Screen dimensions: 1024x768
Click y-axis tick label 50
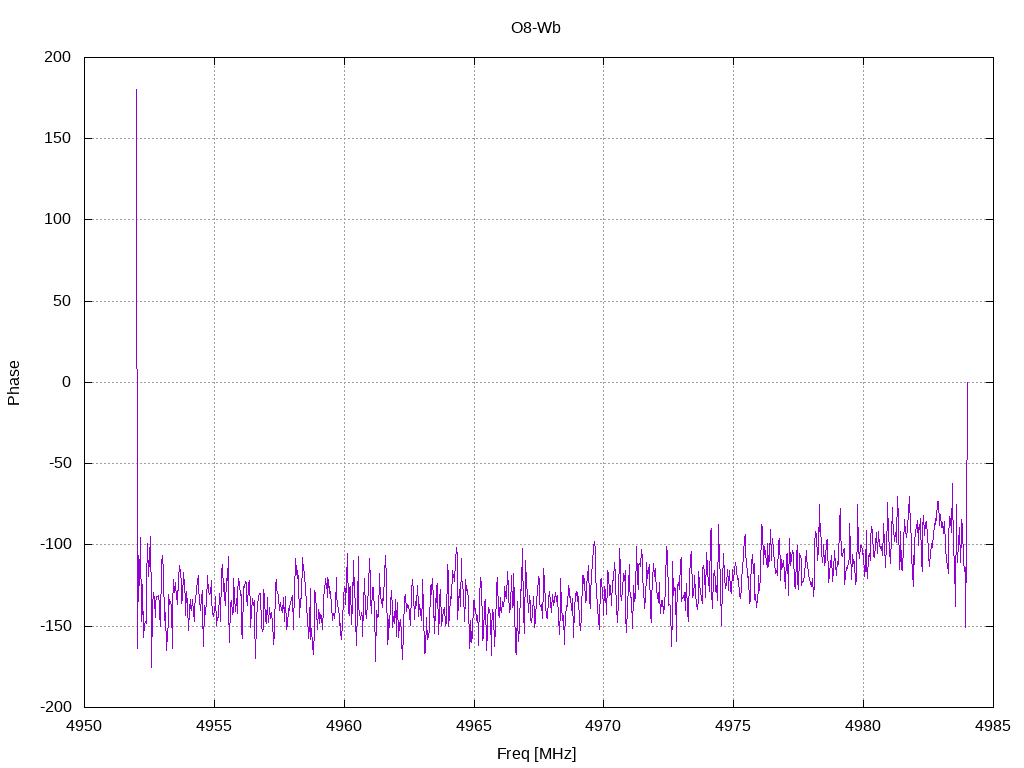point(62,301)
